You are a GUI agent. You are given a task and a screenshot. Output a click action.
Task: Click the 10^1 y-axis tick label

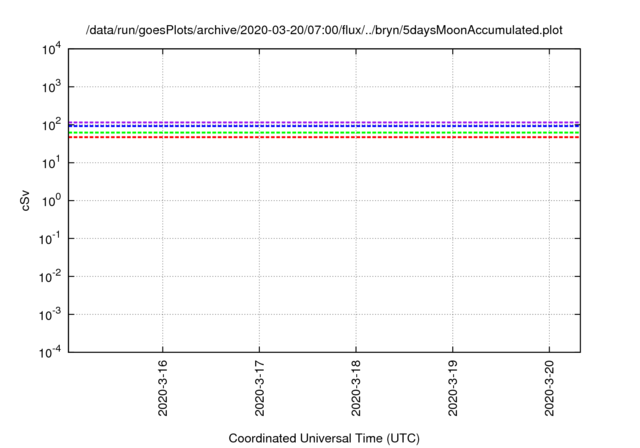tap(51, 163)
